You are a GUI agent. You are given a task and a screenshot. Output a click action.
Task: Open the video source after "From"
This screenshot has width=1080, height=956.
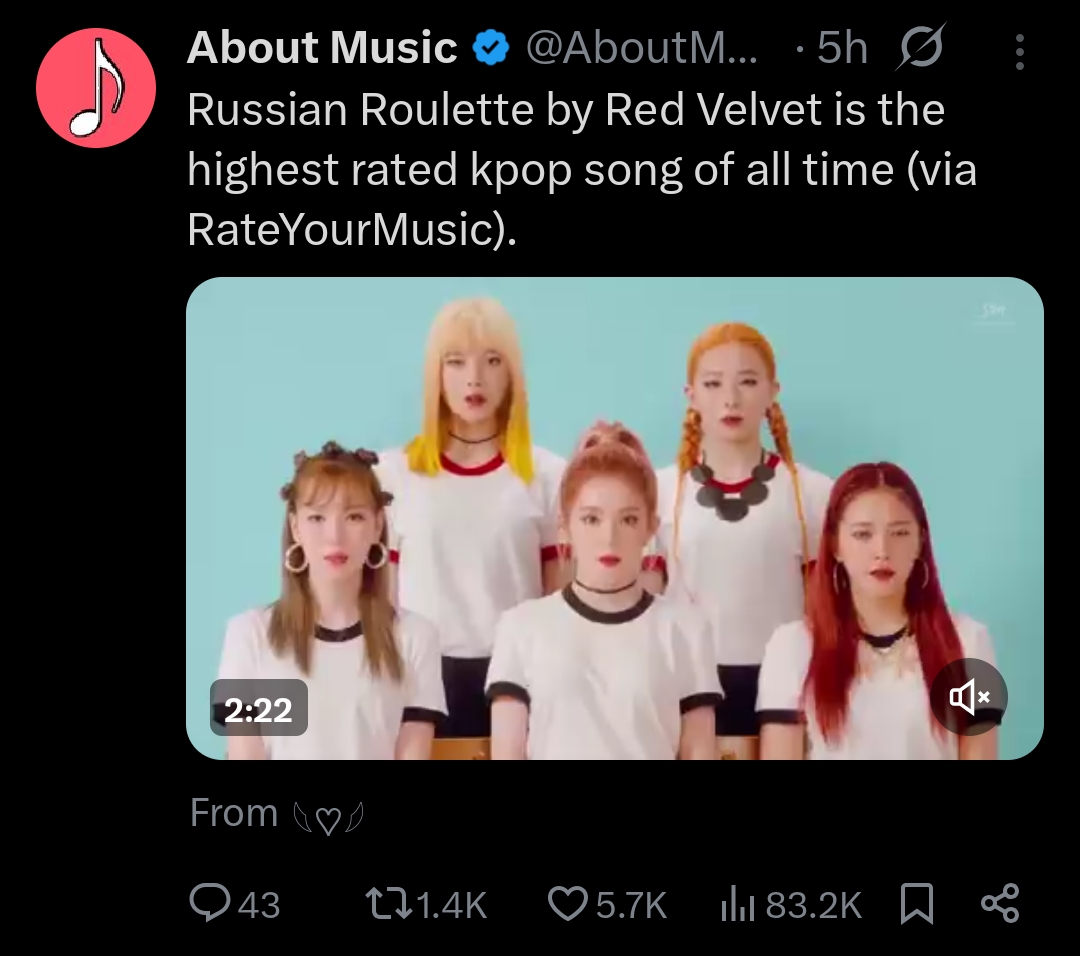click(x=327, y=816)
